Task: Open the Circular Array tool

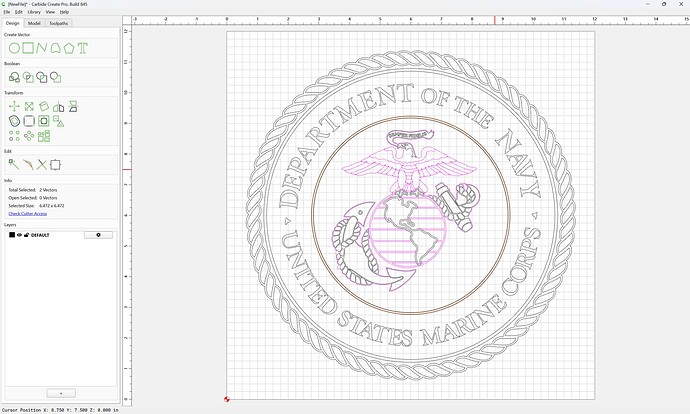Action: 29,136
